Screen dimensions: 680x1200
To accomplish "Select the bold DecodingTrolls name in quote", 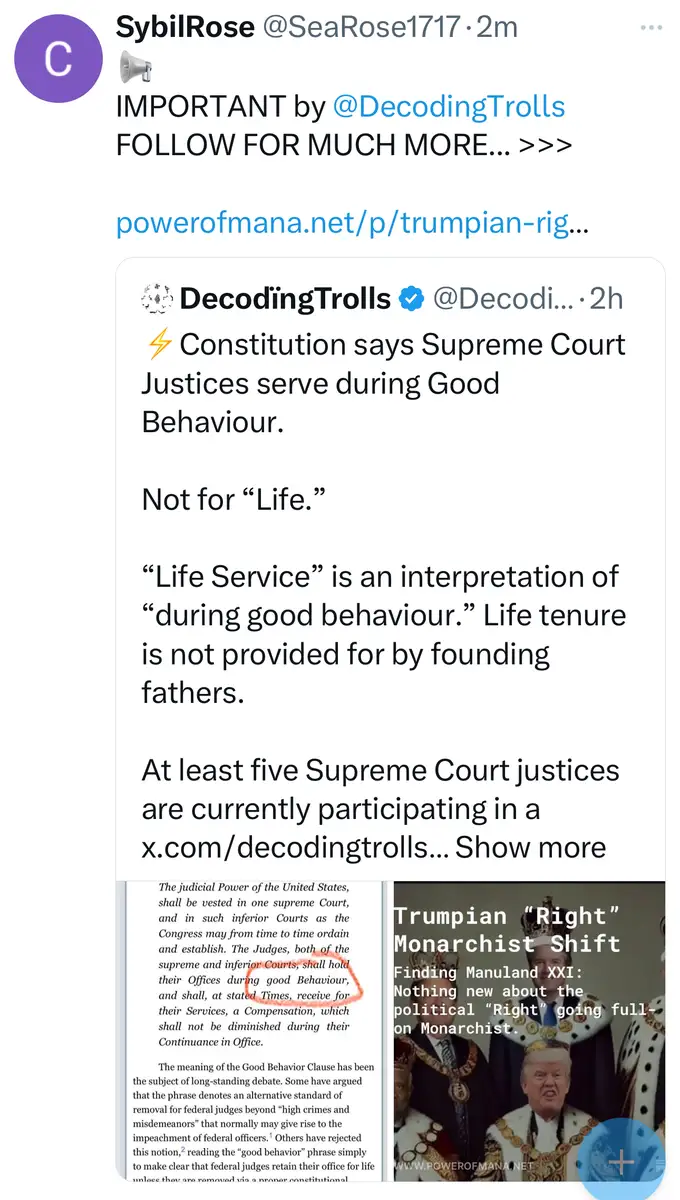I will (x=285, y=298).
